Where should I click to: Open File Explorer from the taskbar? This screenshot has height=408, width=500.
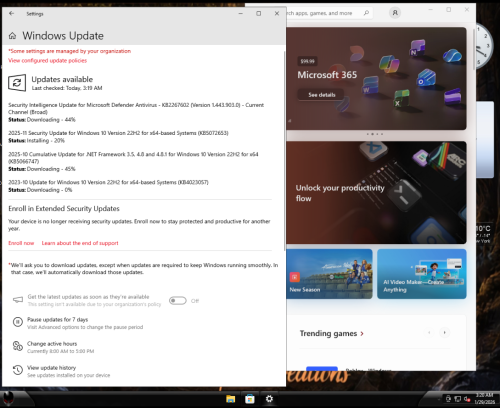pos(230,399)
